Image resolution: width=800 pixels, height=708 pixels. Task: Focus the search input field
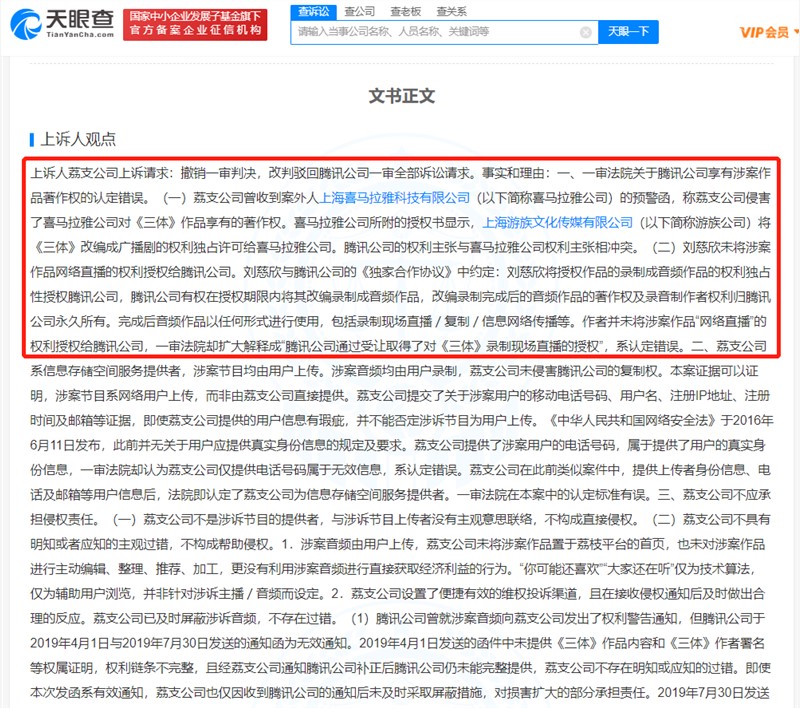444,32
